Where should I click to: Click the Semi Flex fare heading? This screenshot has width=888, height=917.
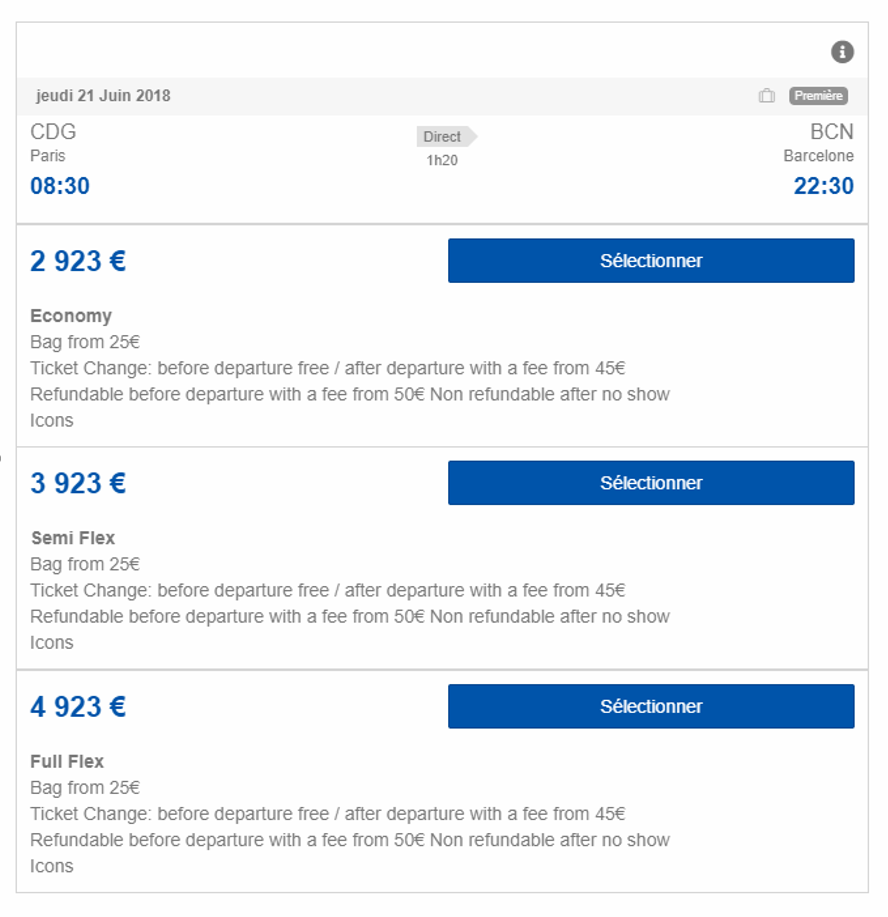[x=73, y=538]
